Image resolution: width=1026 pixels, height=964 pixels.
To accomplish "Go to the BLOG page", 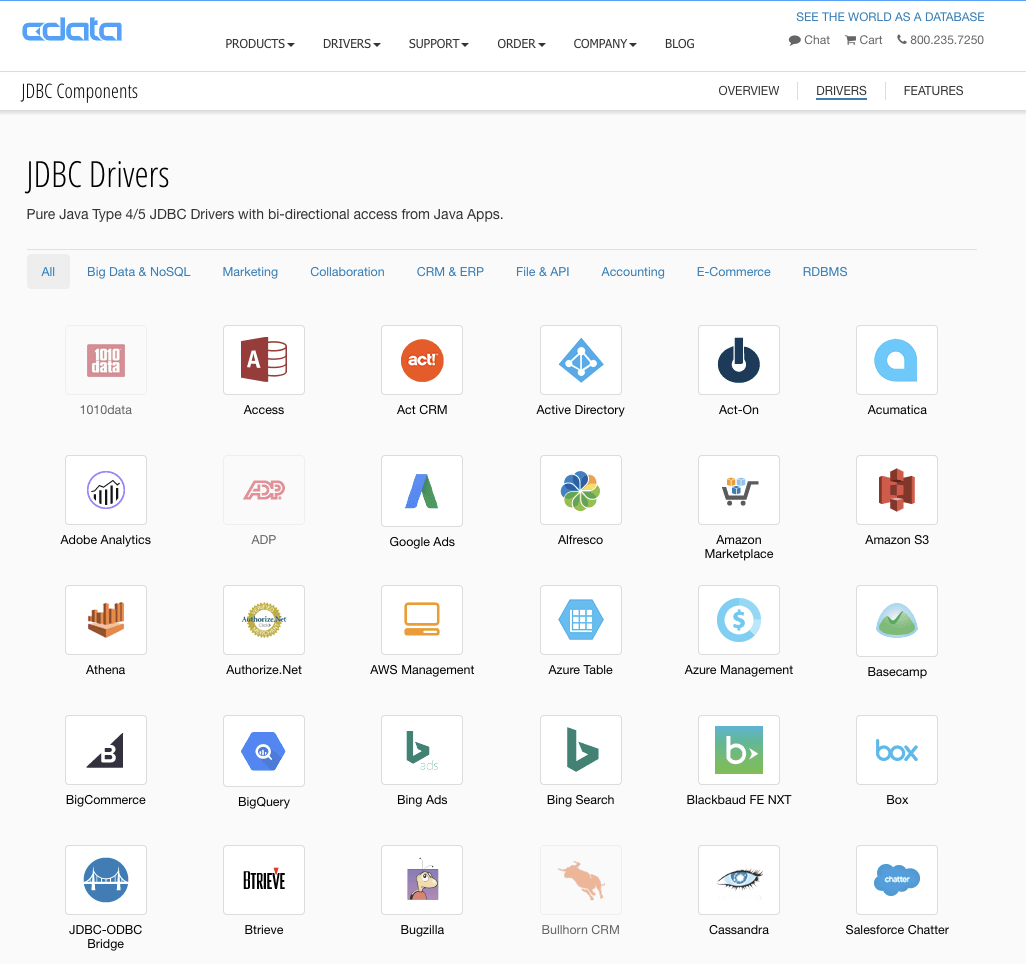I will (679, 44).
